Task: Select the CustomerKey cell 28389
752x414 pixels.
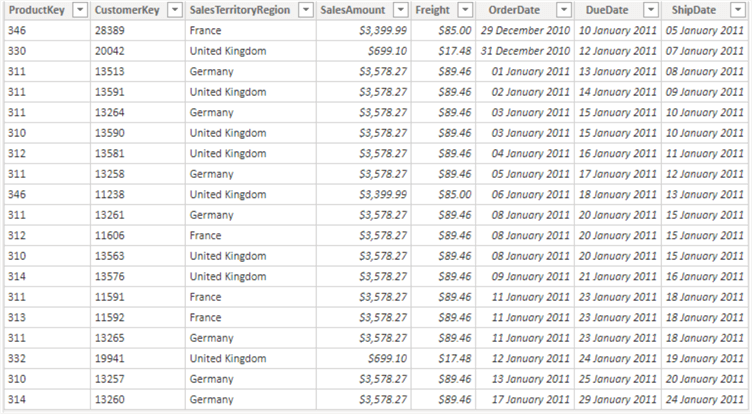Action: coord(109,31)
